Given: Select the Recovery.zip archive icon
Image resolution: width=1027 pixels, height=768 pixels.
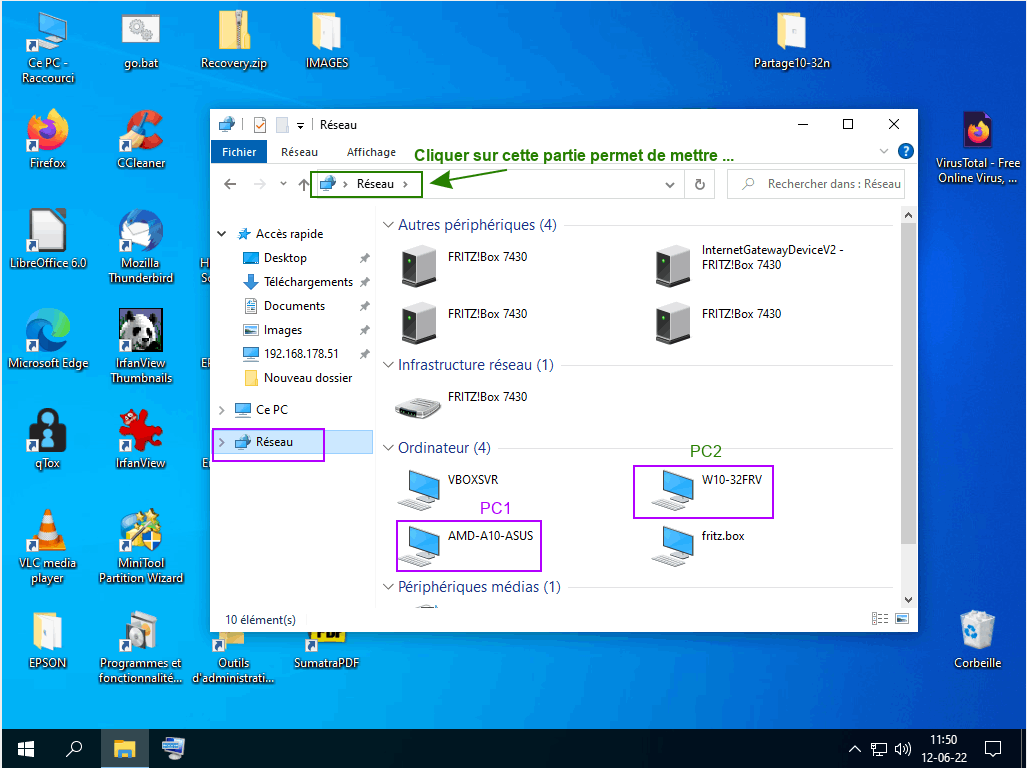Looking at the screenshot, I should (x=234, y=41).
